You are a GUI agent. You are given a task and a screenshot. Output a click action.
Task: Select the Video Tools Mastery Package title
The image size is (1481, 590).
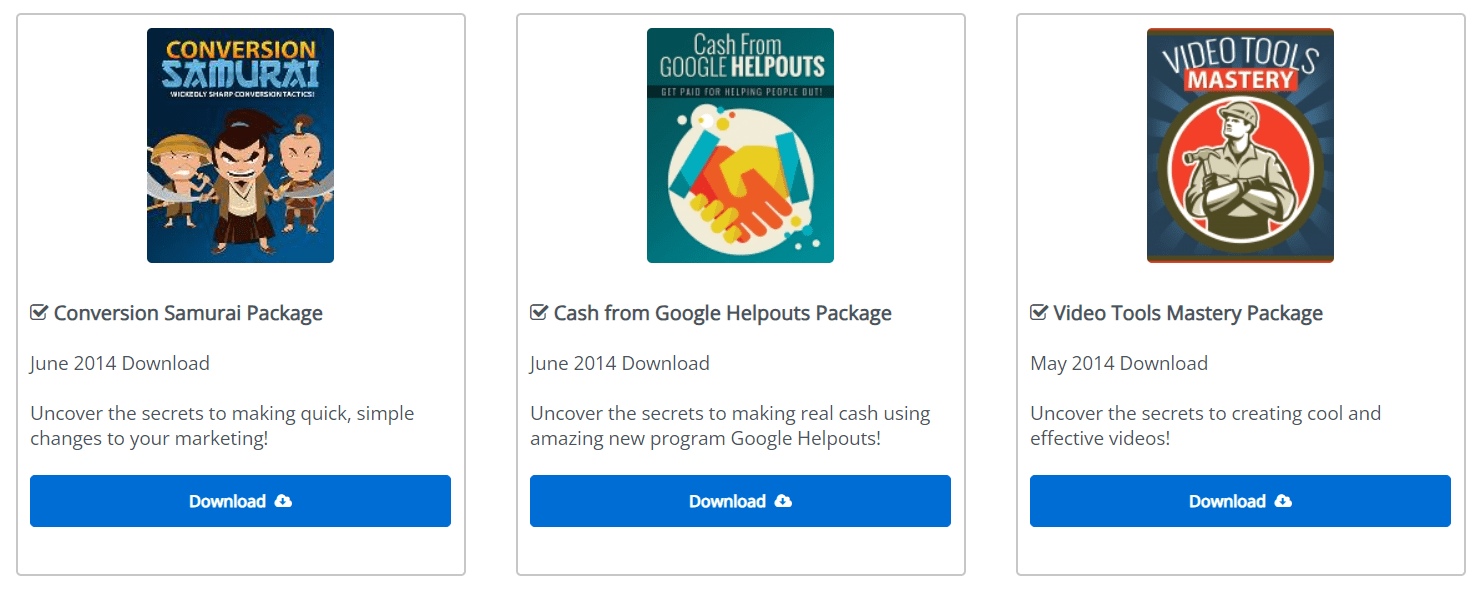click(1188, 313)
